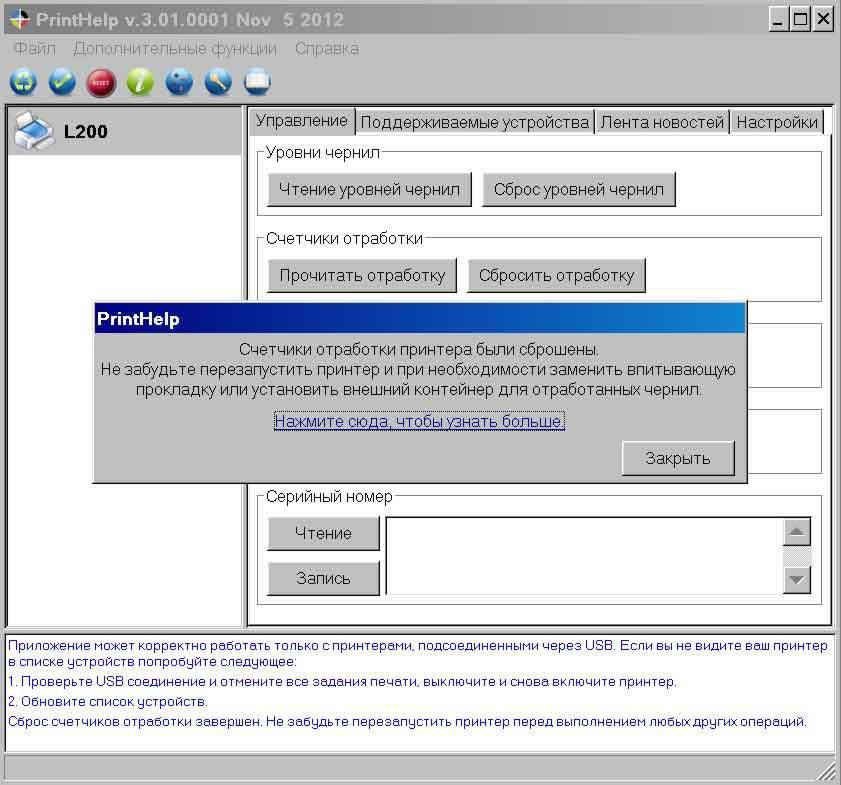This screenshot has height=785, width=841.
Task: Click the printer toolbar icon
Action: 257,82
